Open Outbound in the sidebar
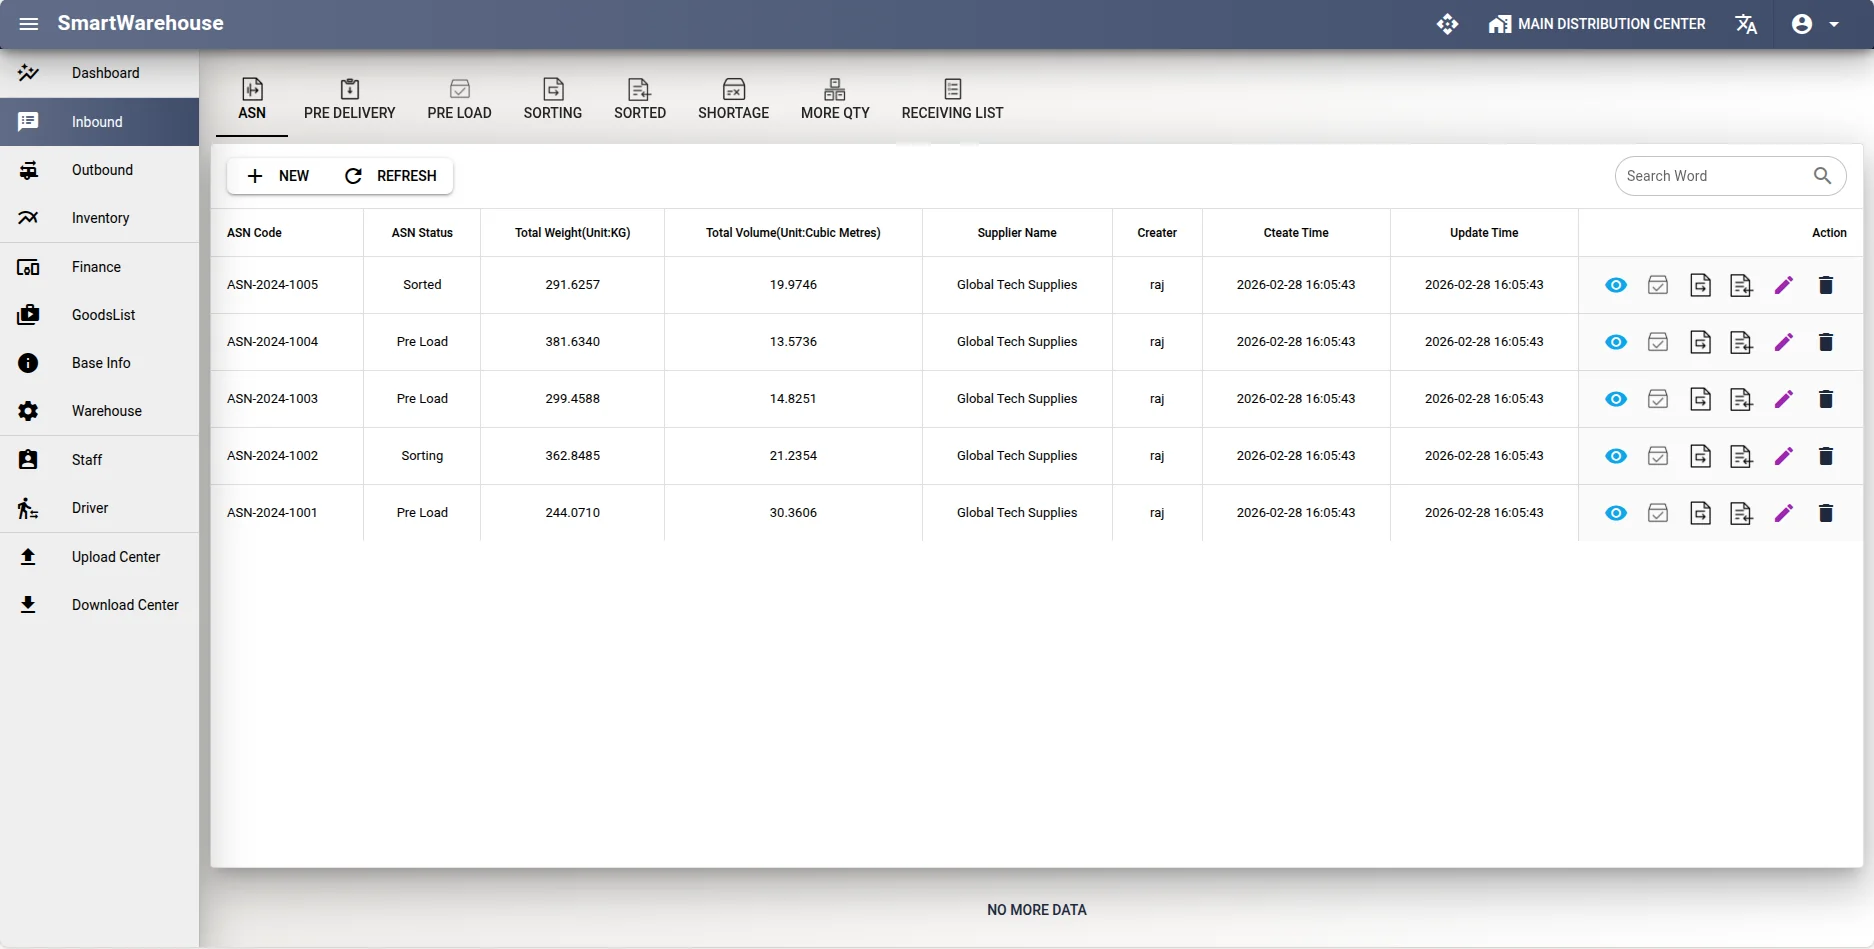Screen dimensions: 1874x949 pyautogui.click(x=99, y=170)
